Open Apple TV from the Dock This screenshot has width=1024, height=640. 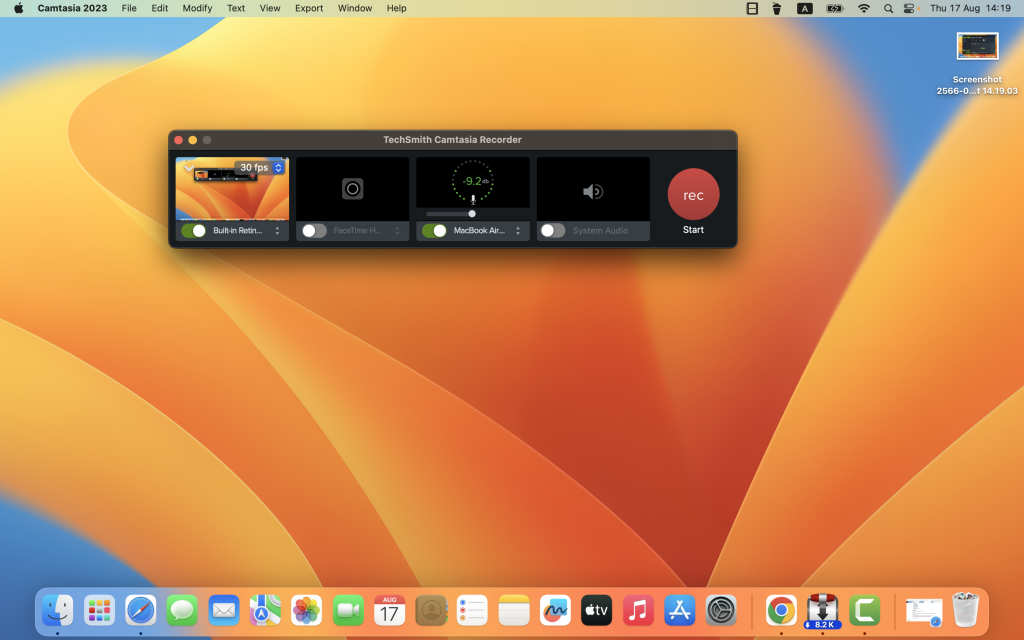[596, 611]
